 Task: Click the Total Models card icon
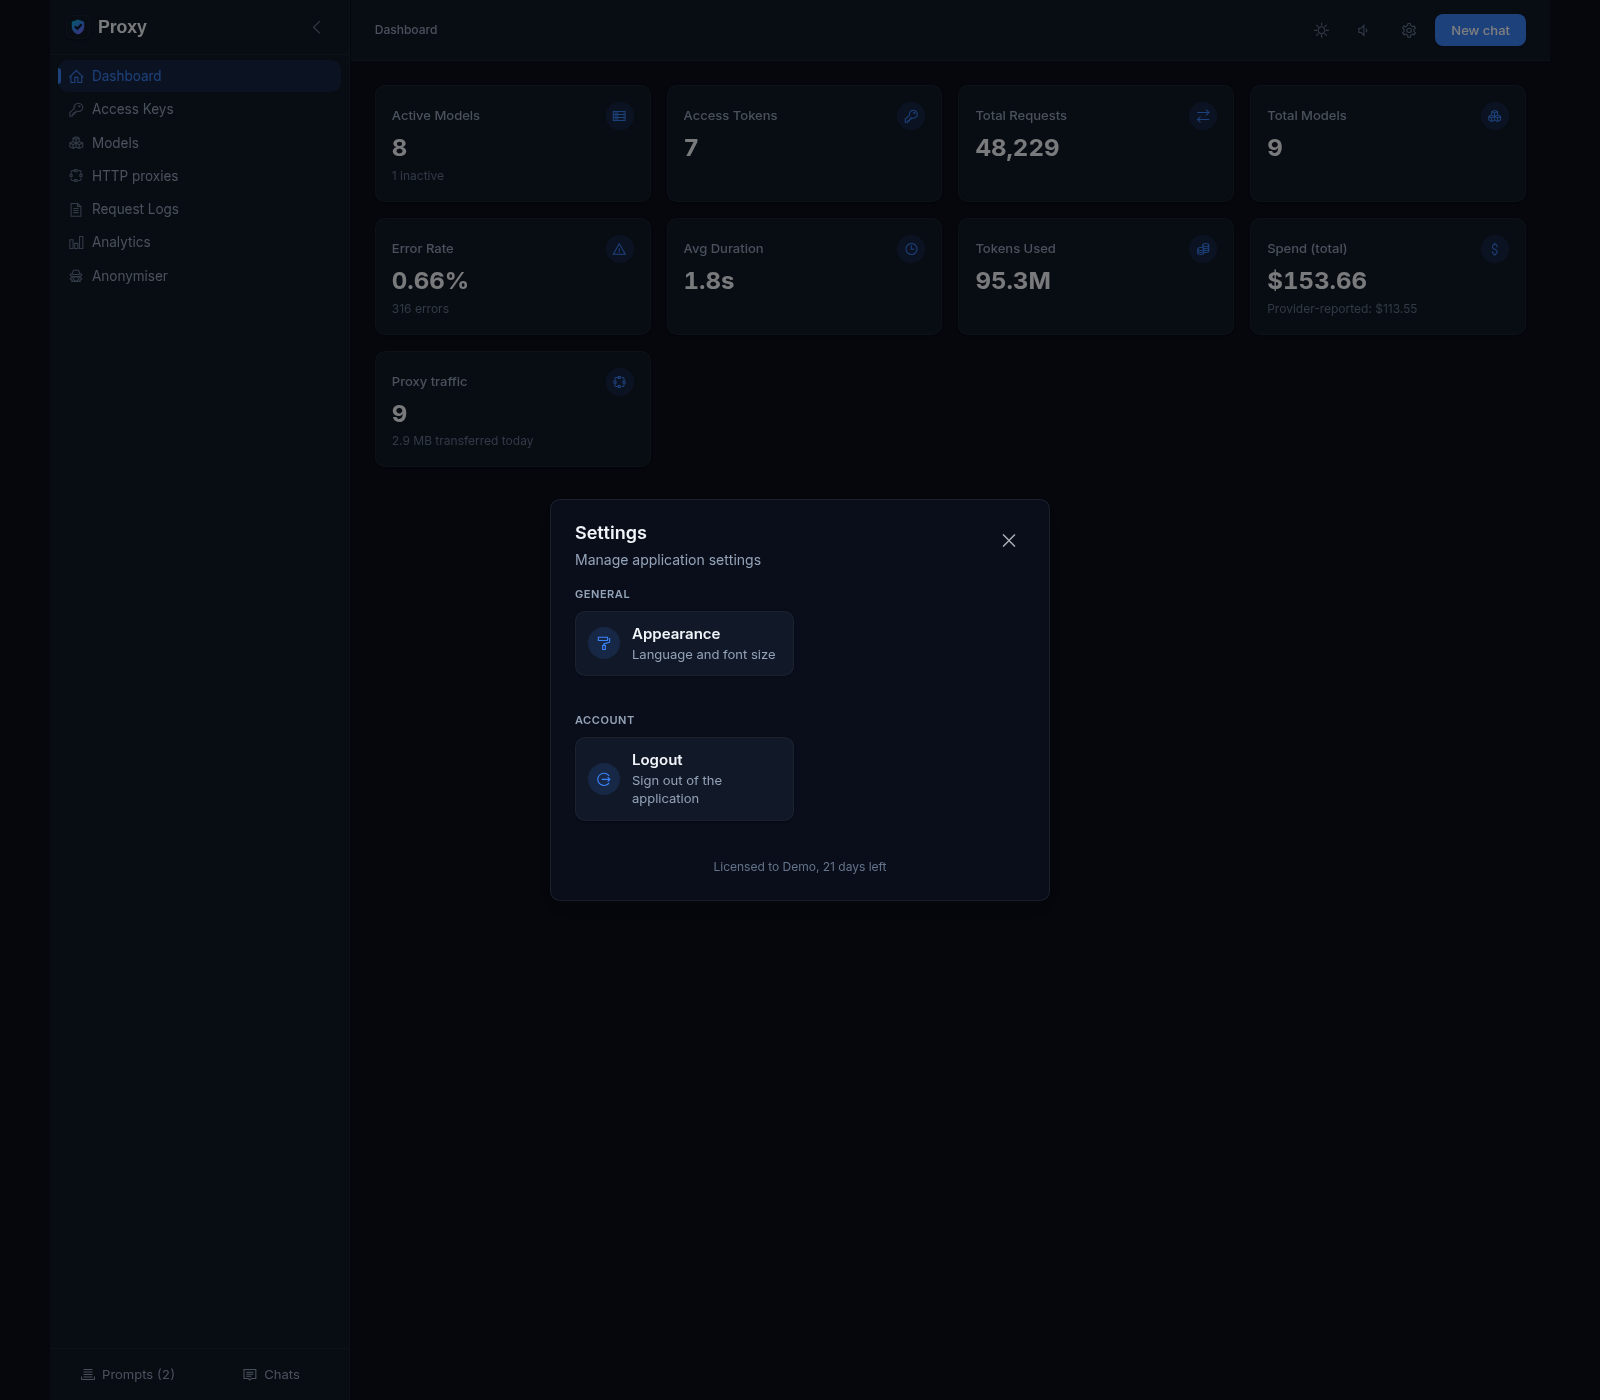[x=1495, y=116]
